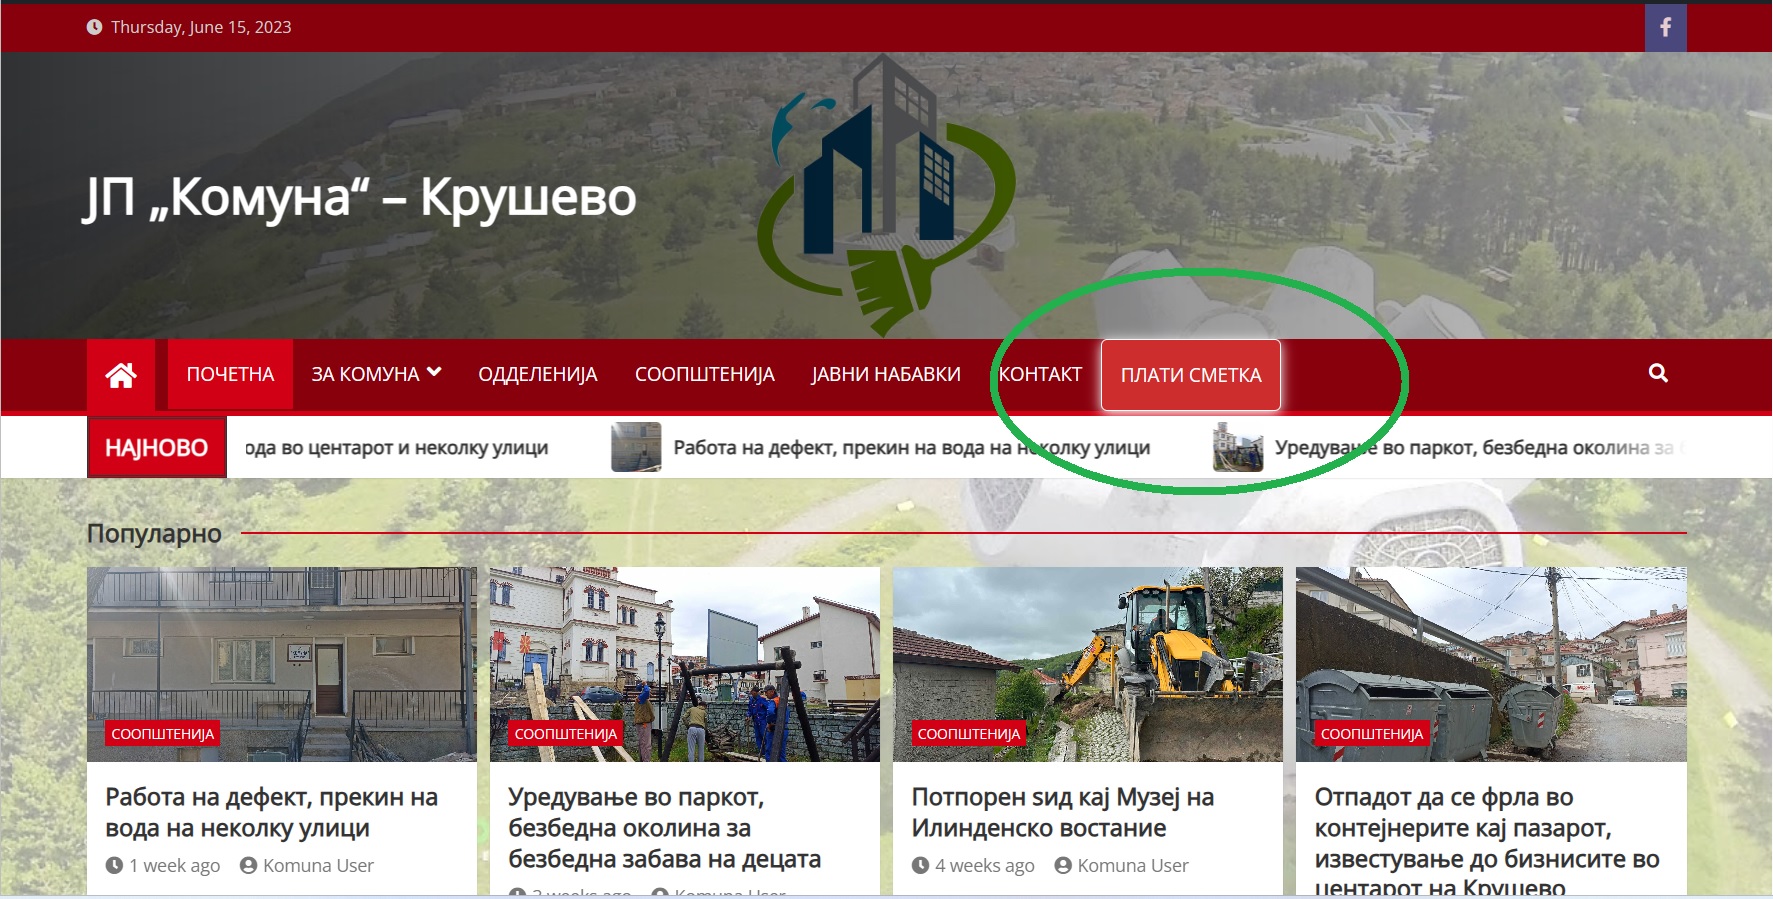Open headline Уредување во паркот, безбедна околина

coord(664,827)
